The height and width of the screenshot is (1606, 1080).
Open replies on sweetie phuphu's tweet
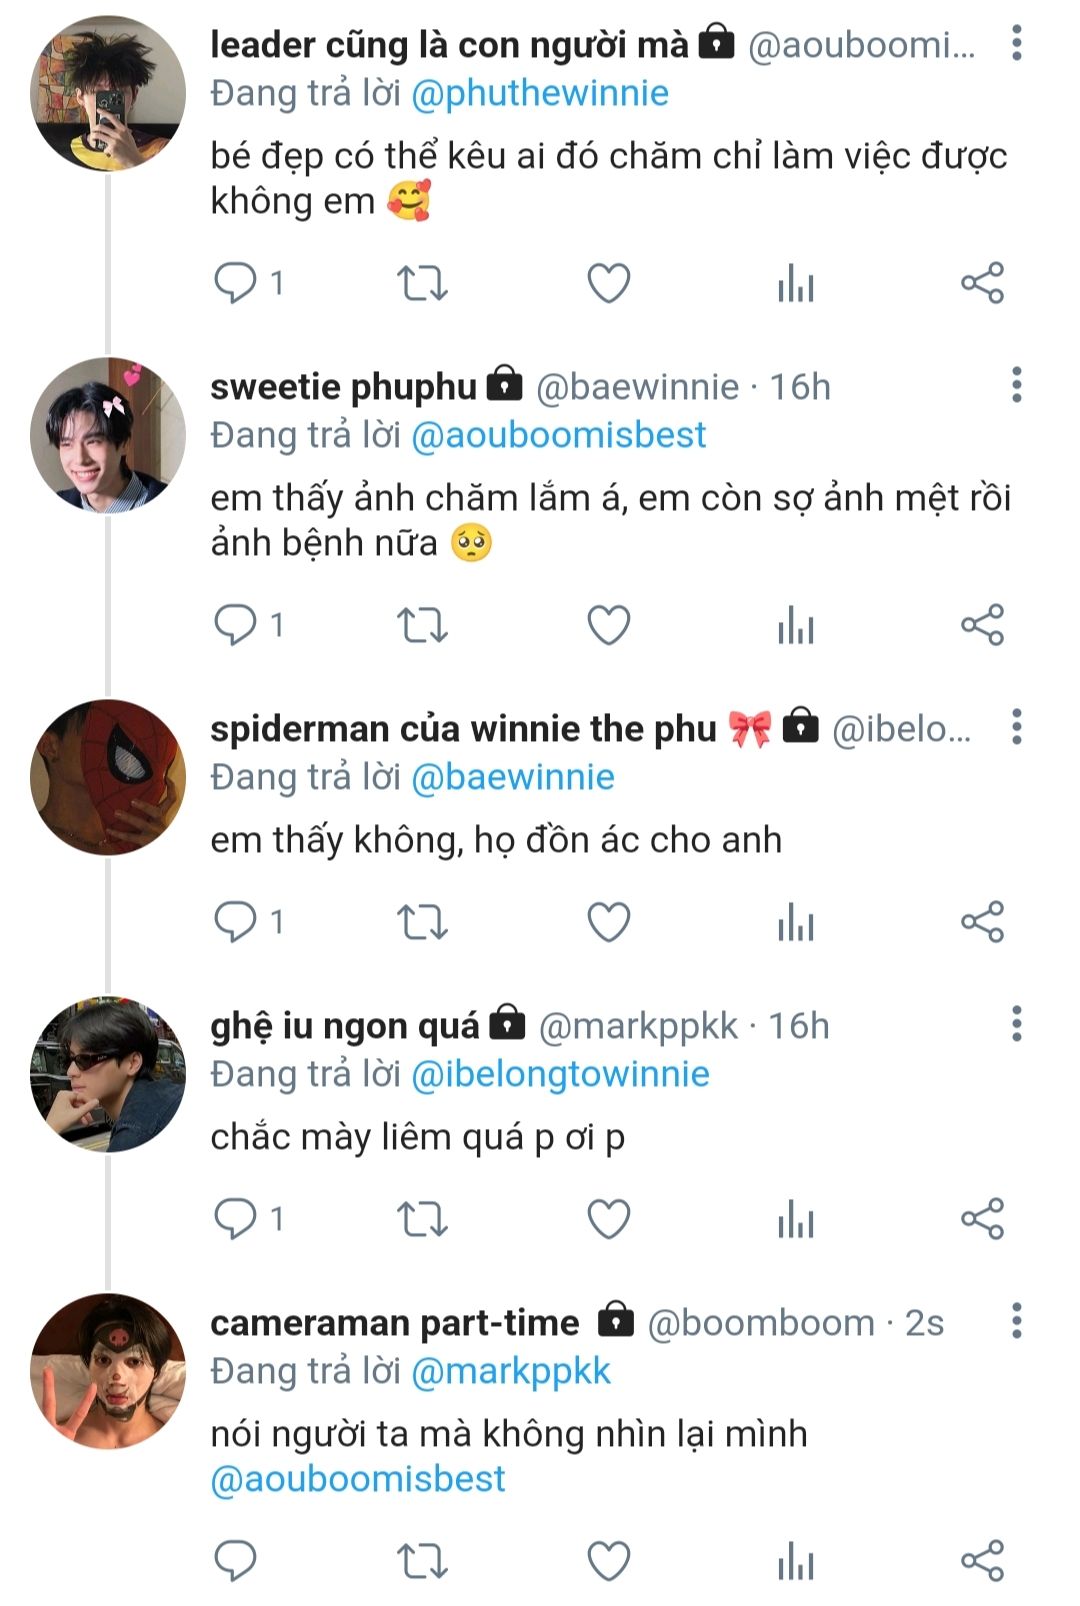click(236, 626)
